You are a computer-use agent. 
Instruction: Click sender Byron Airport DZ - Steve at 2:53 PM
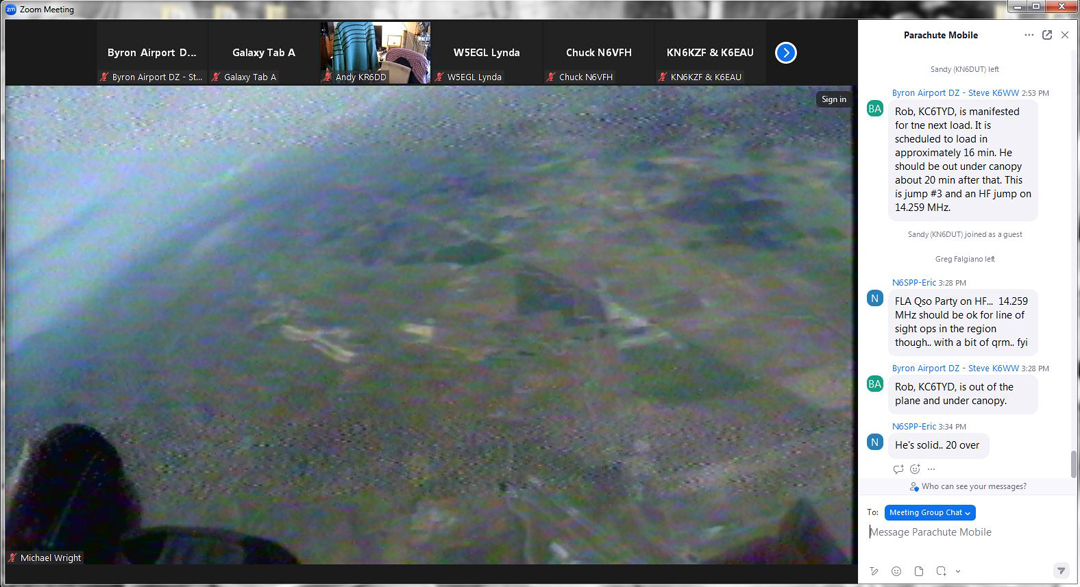click(x=955, y=93)
